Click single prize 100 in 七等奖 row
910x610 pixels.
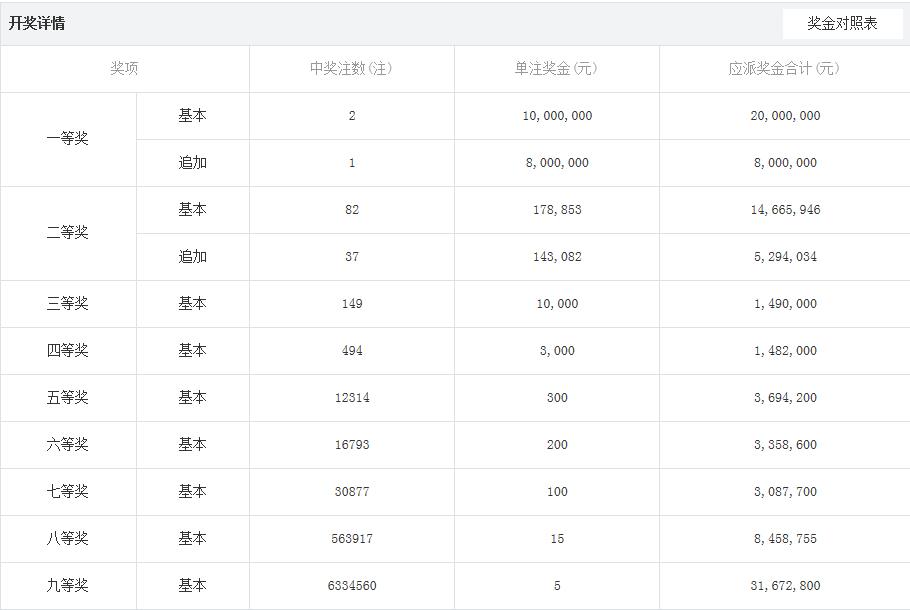point(557,492)
